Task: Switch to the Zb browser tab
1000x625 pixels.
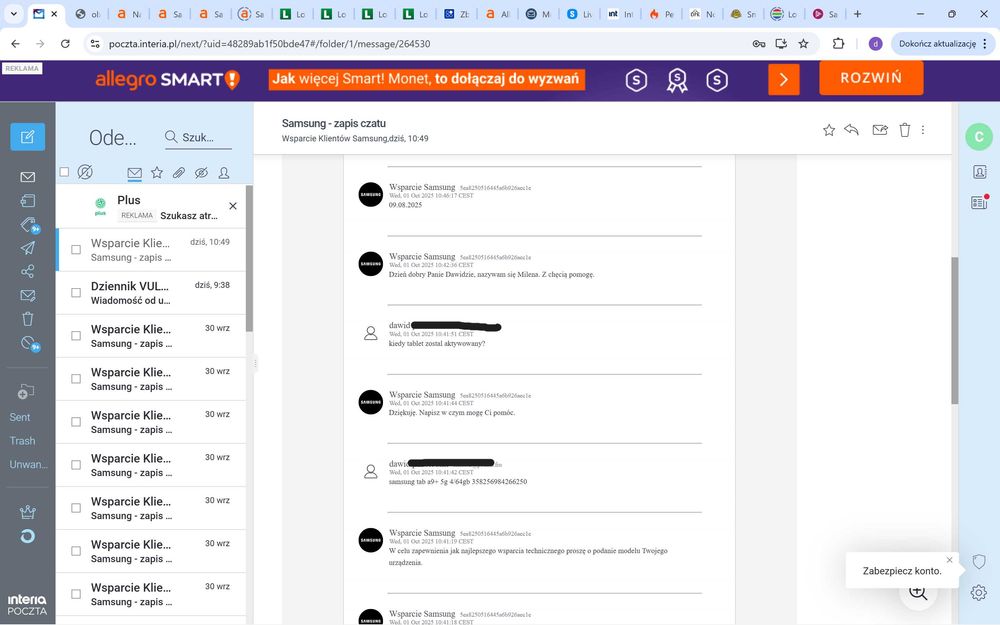Action: pos(457,14)
